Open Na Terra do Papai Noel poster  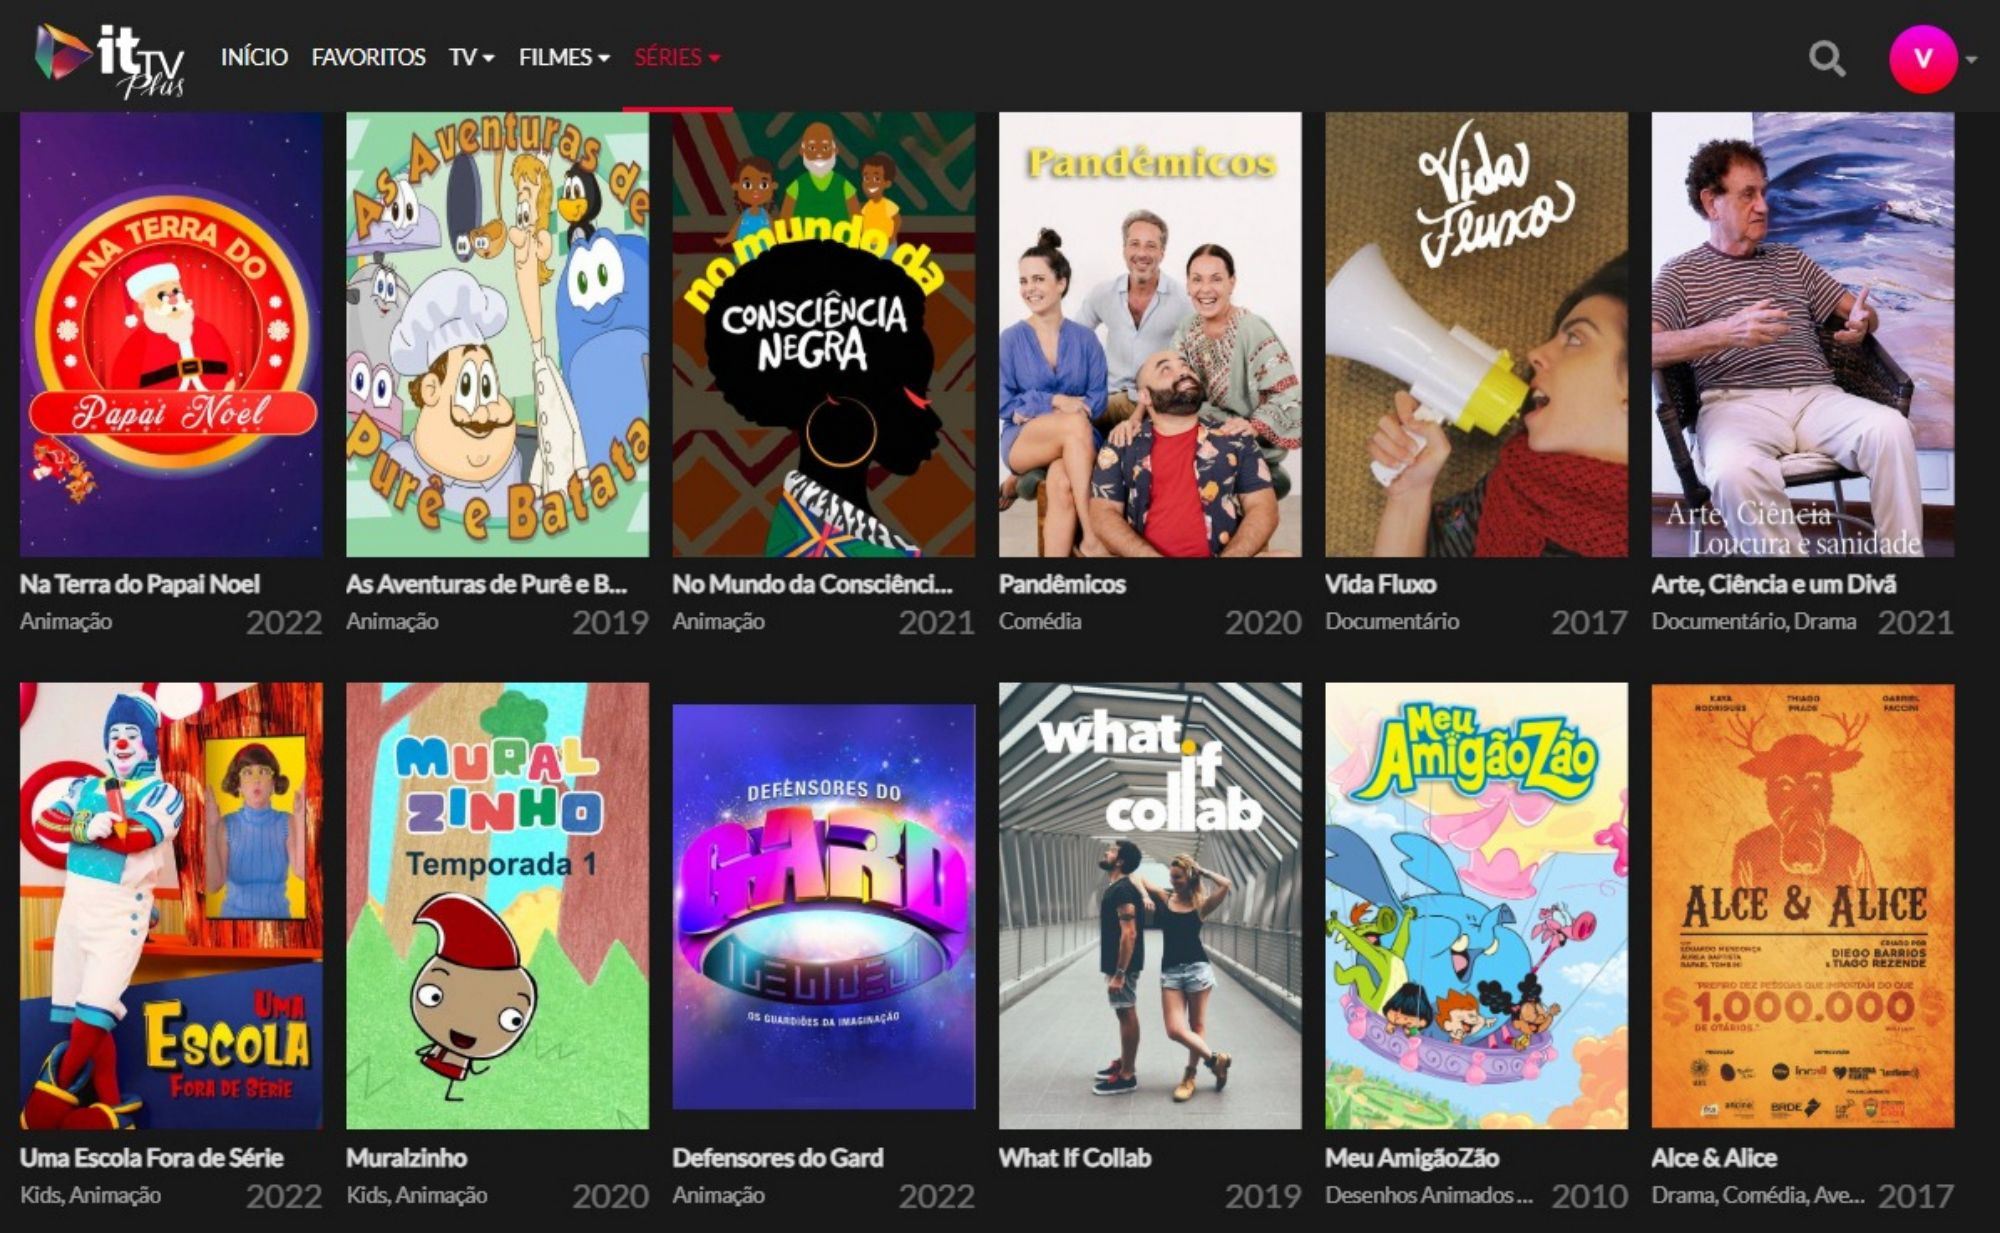[171, 334]
